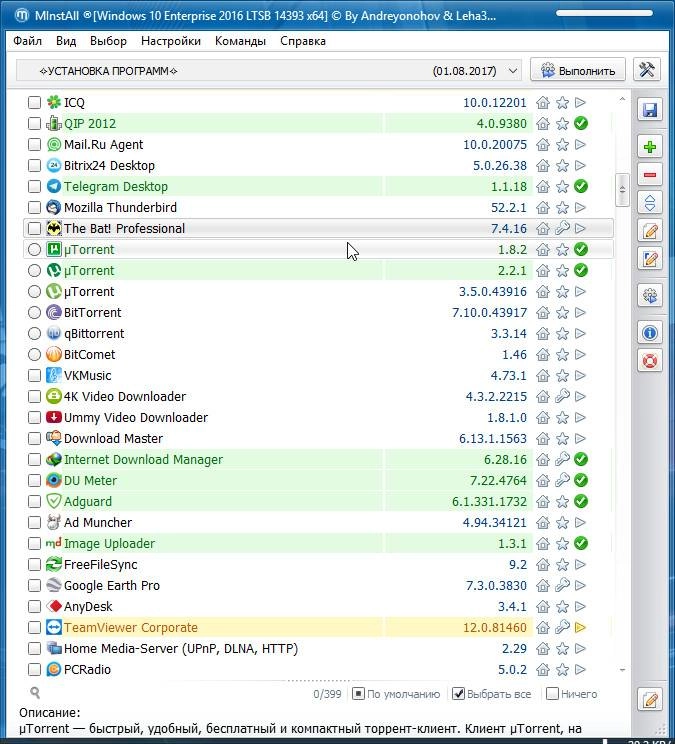This screenshot has height=744, width=675.
Task: Select the Download Master row name
Action: pyautogui.click(x=113, y=438)
